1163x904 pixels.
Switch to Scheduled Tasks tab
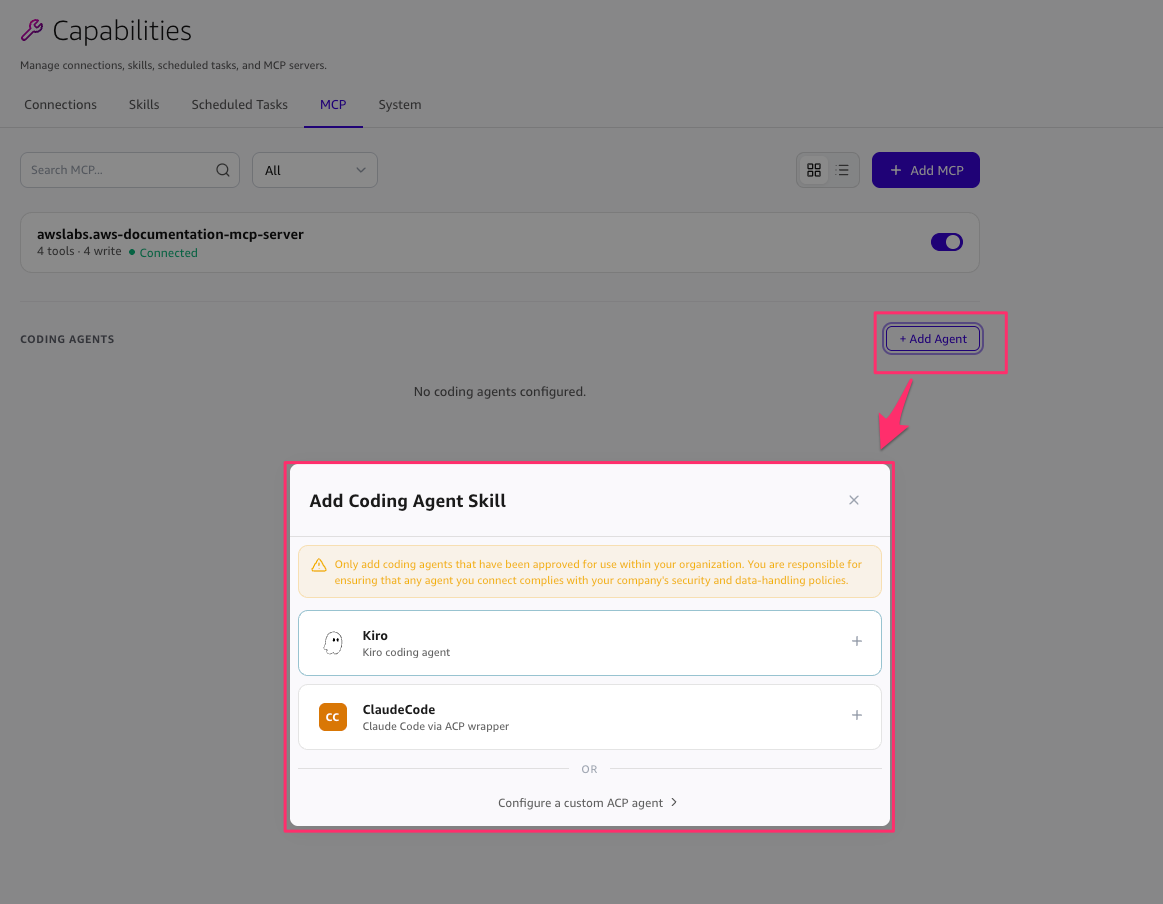240,105
